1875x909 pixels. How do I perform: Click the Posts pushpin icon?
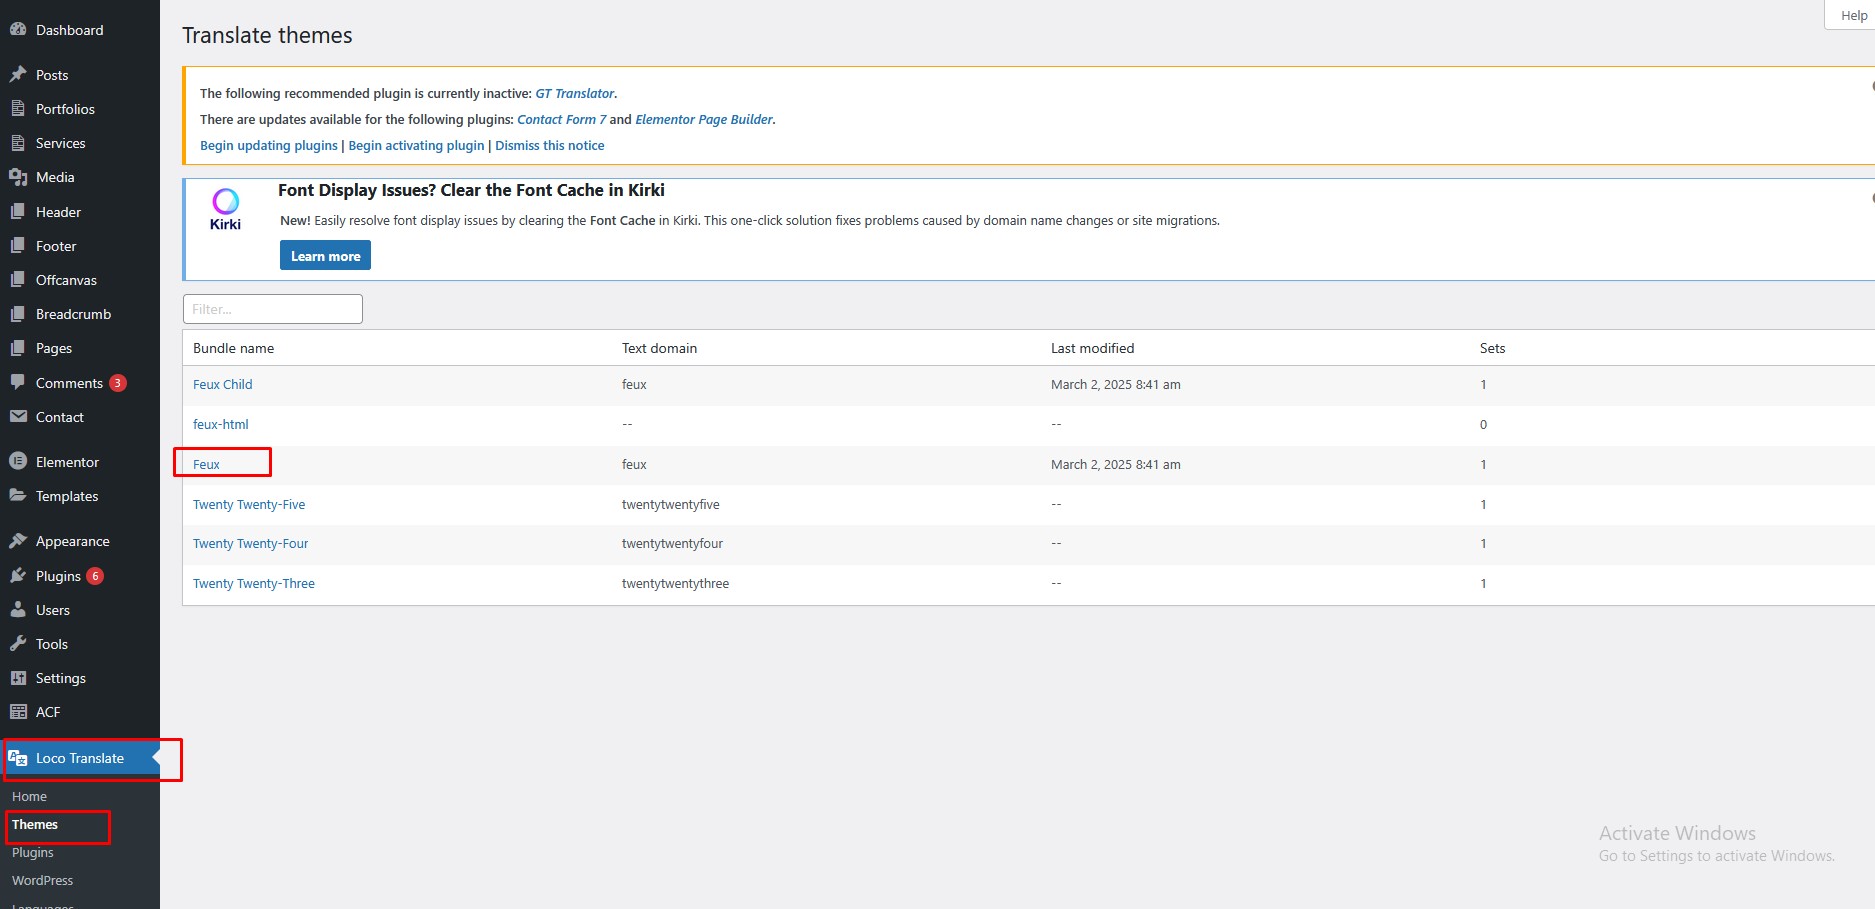click(x=17, y=75)
